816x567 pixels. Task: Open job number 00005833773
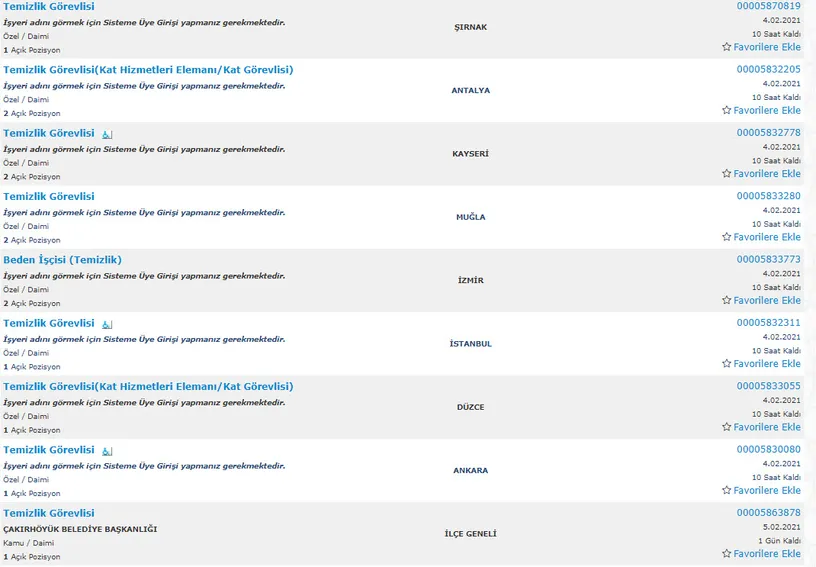click(768, 260)
